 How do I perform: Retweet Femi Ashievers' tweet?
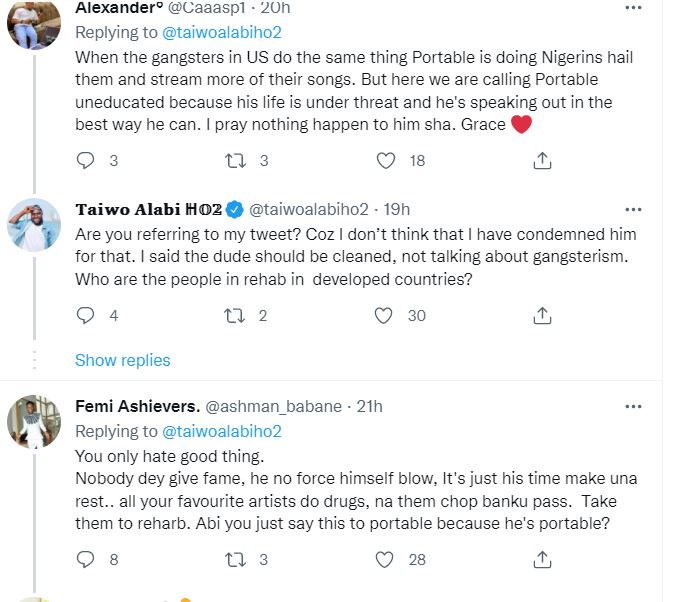pyautogui.click(x=234, y=561)
